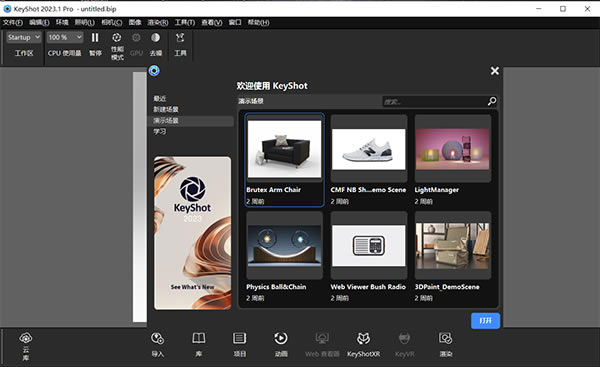600x367 pixels.
Task: Select the LightManager demo scene thumbnail
Action: click(453, 149)
